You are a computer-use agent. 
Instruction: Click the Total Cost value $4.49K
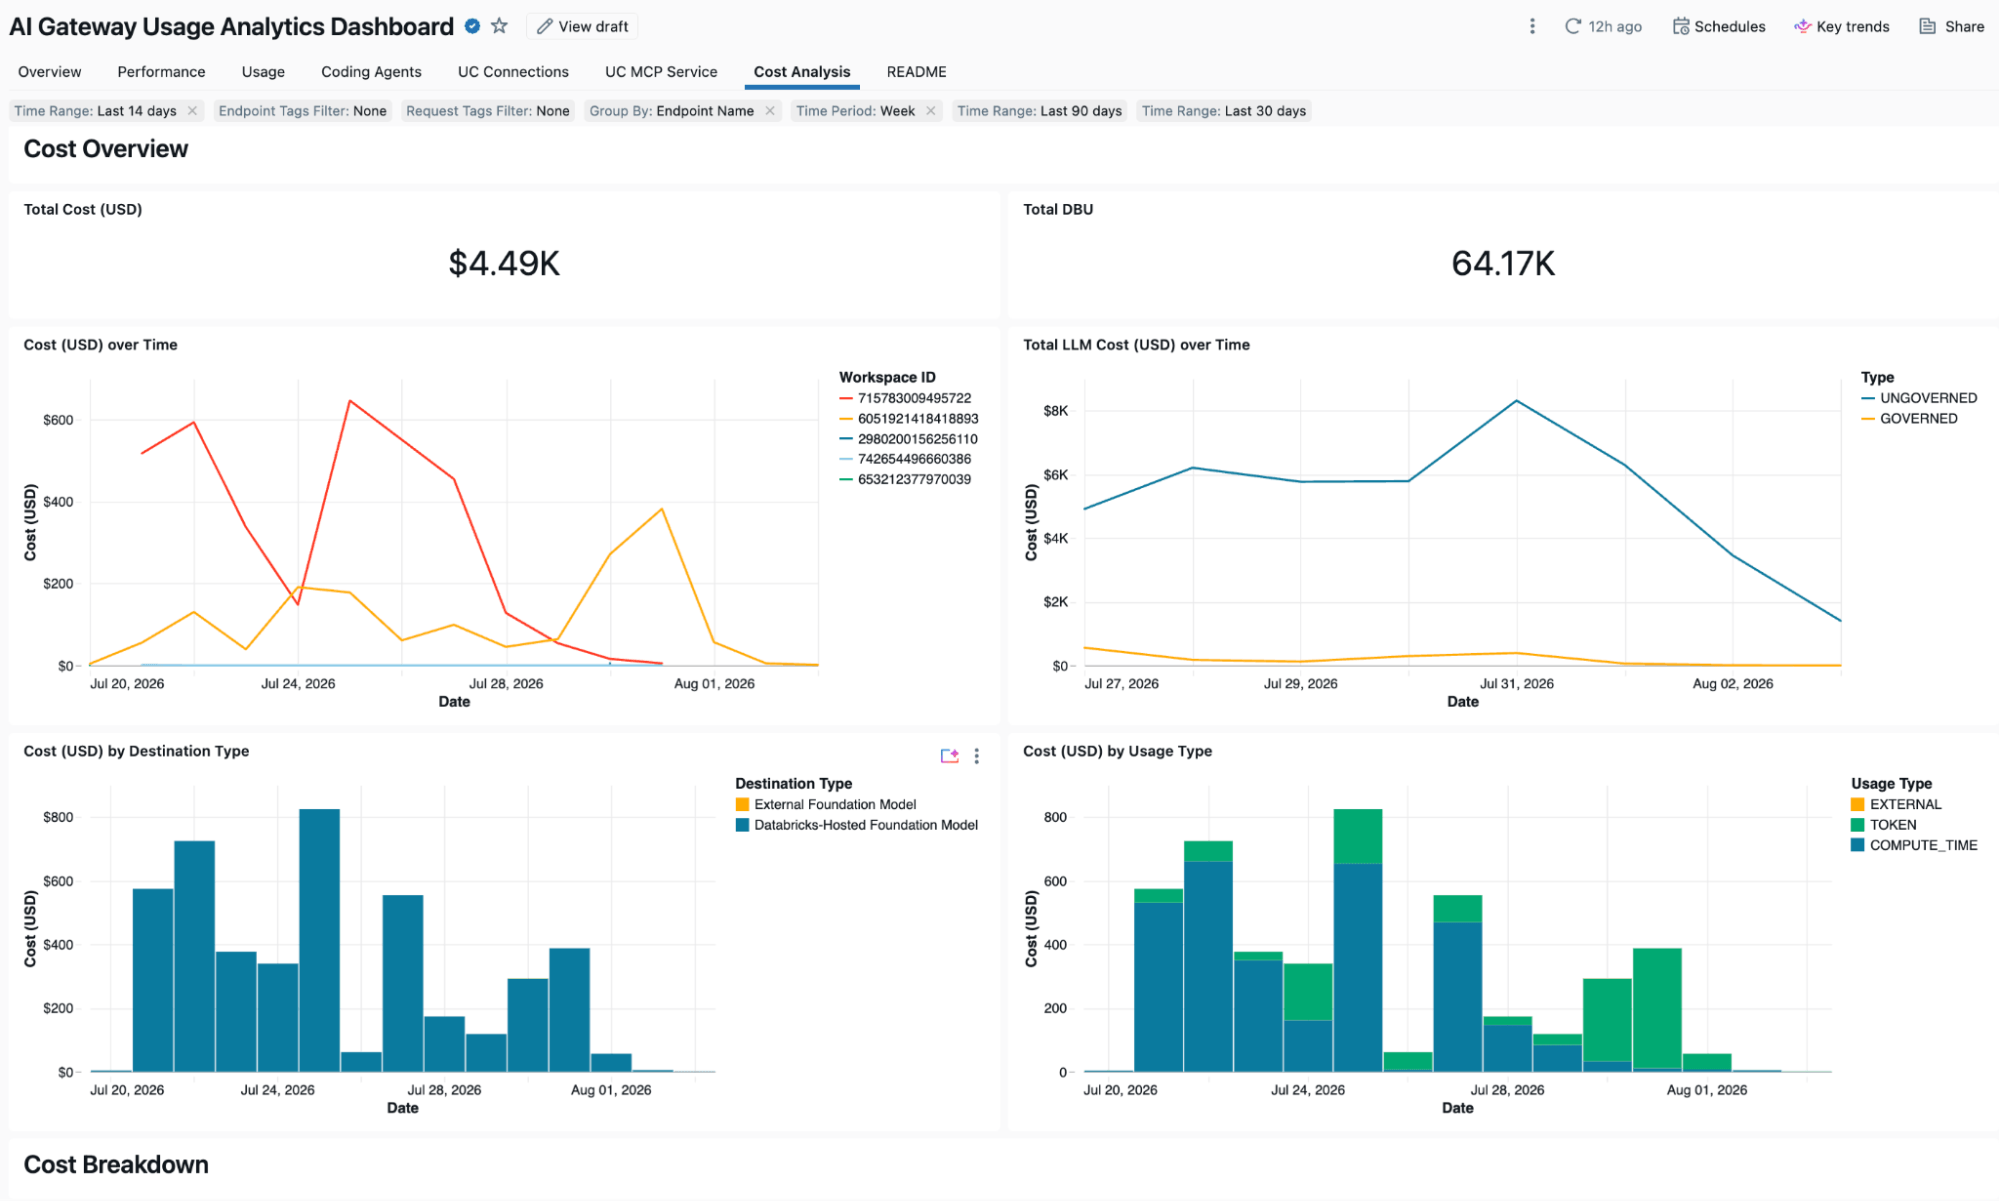pos(504,263)
